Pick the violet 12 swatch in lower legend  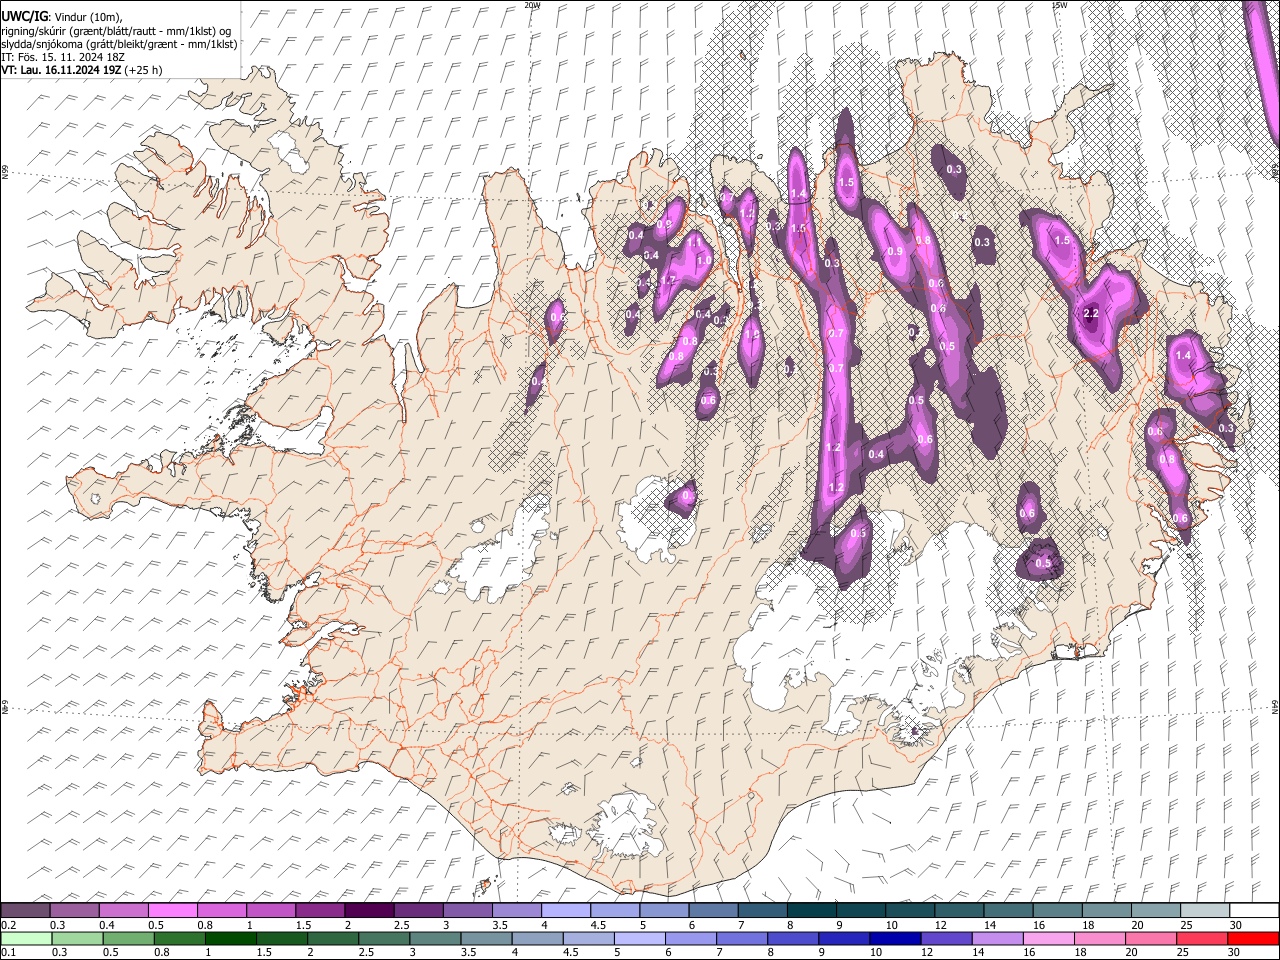pyautogui.click(x=947, y=938)
